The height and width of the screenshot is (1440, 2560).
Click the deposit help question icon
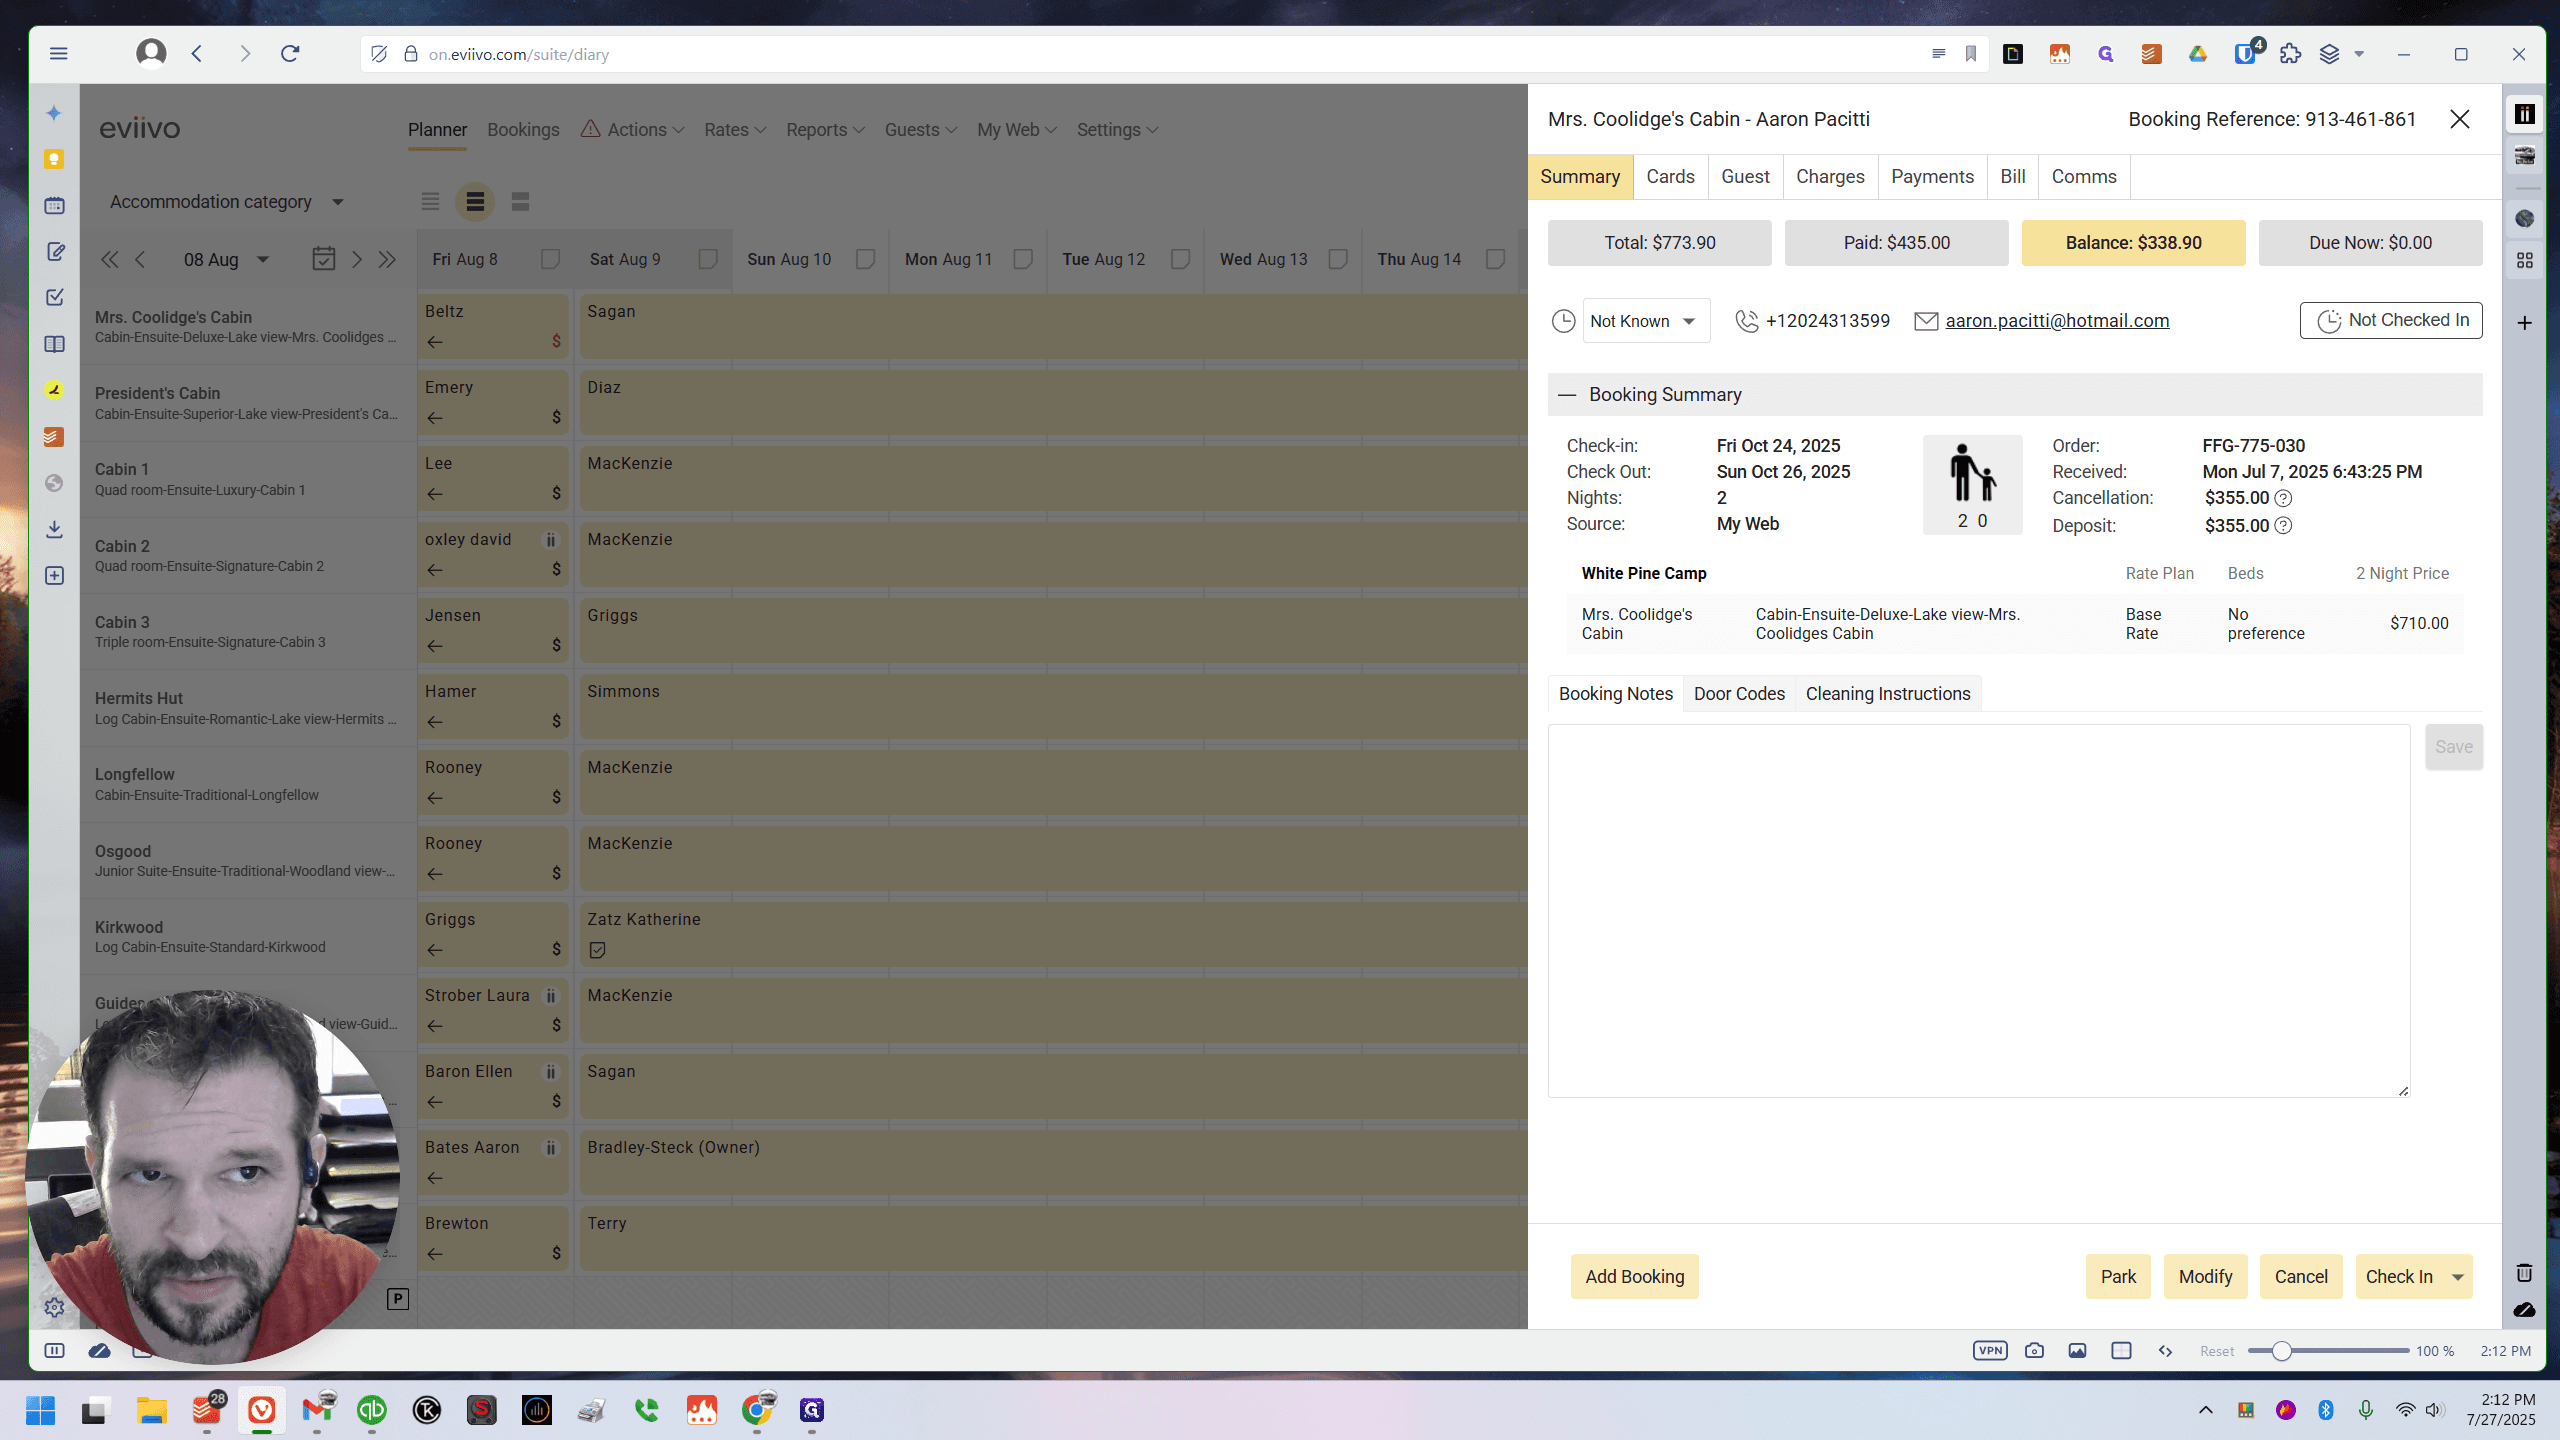tap(2283, 526)
